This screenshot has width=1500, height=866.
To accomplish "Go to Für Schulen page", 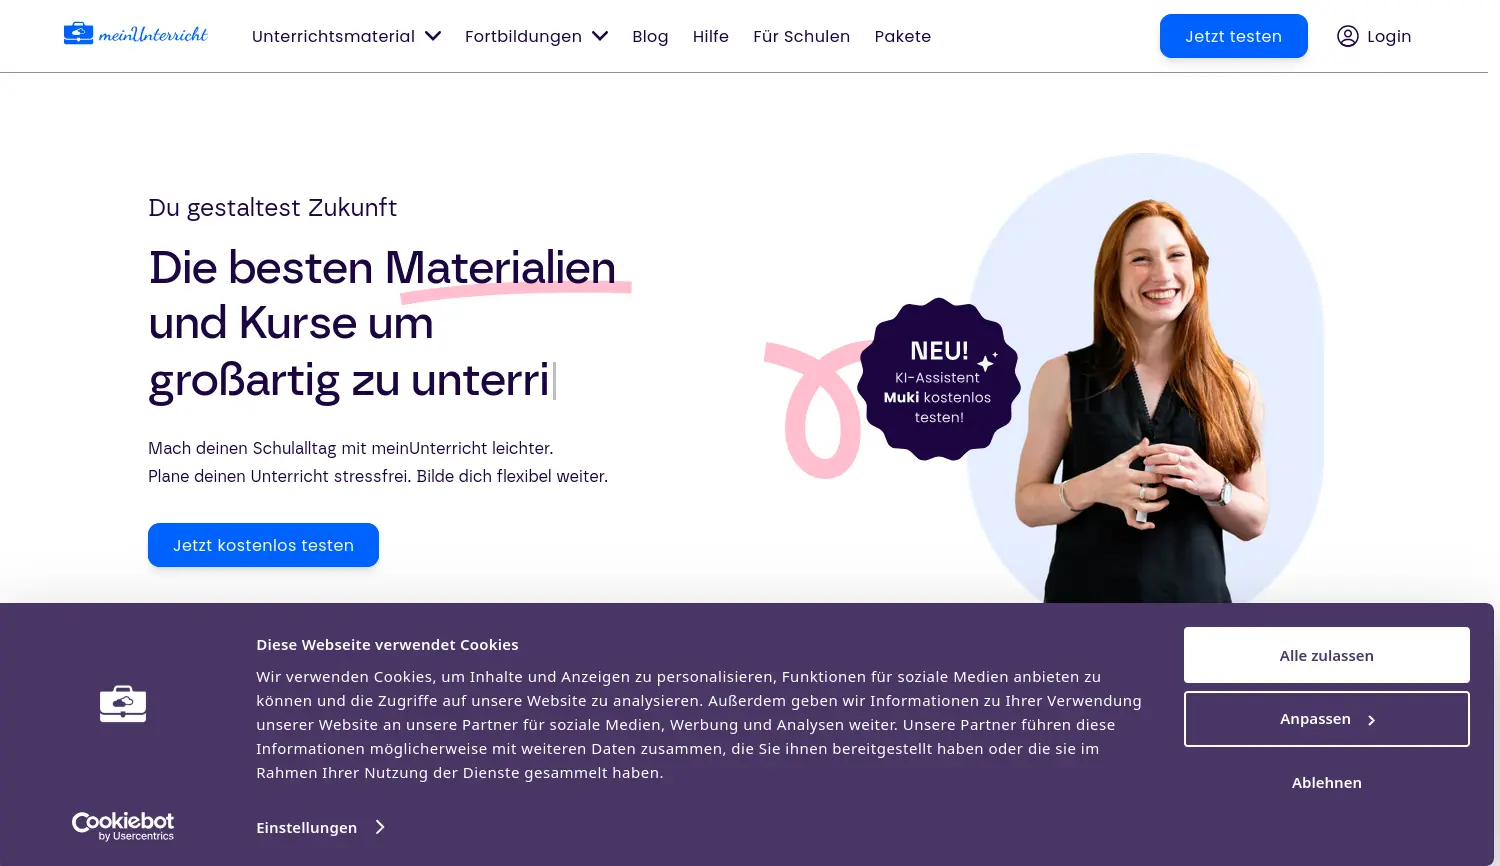I will click(x=802, y=36).
